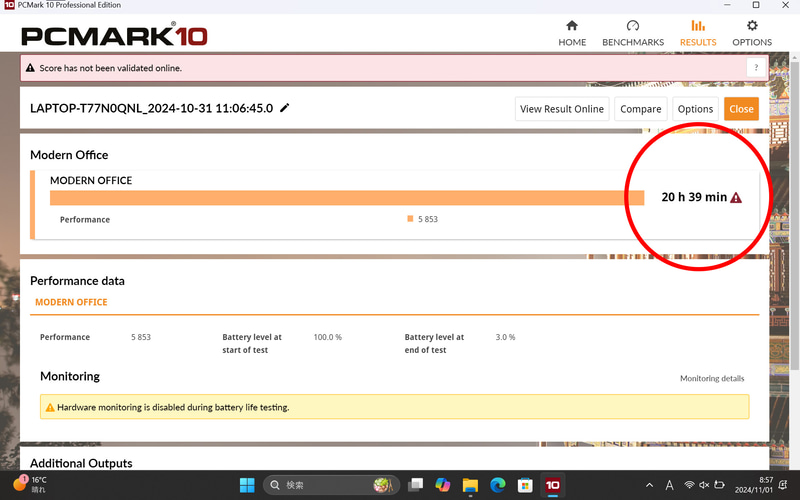This screenshot has width=800, height=500.
Task: Click the Battery level at end 3.0 % value
Action: 505,337
